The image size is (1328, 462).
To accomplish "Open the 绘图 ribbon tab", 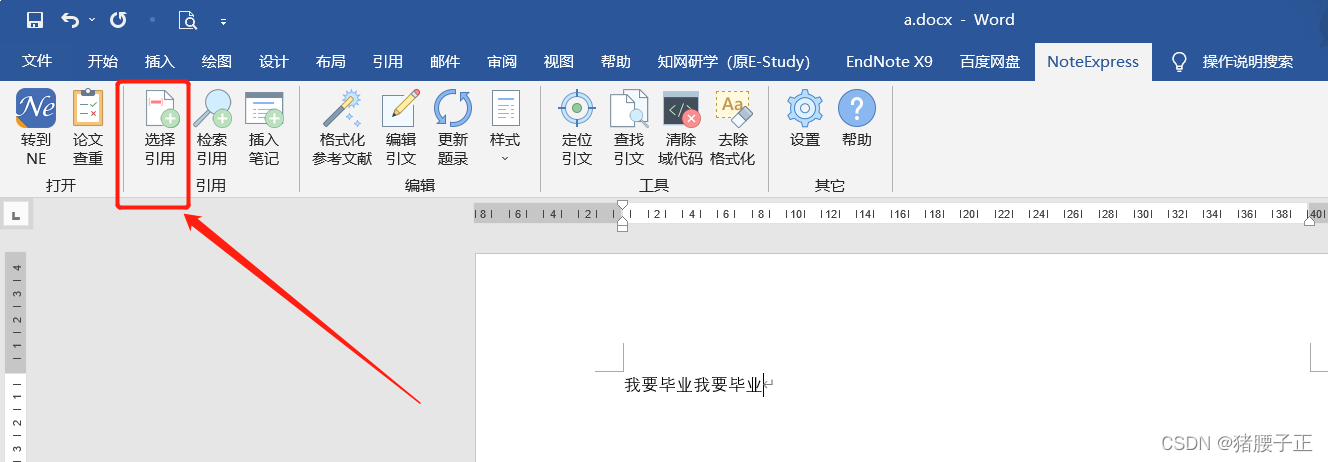I will (x=216, y=61).
